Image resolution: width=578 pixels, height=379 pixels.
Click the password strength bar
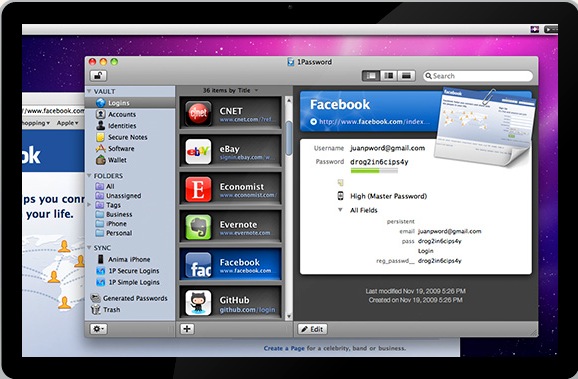[374, 171]
